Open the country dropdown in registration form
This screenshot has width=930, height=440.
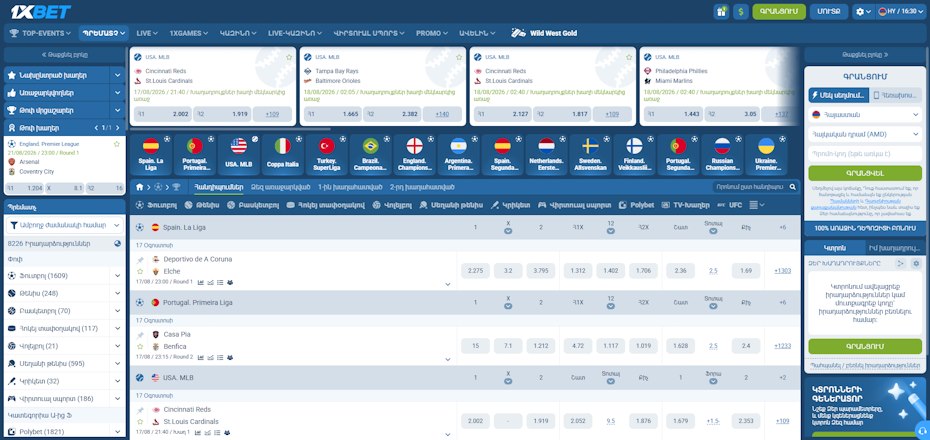[865, 114]
